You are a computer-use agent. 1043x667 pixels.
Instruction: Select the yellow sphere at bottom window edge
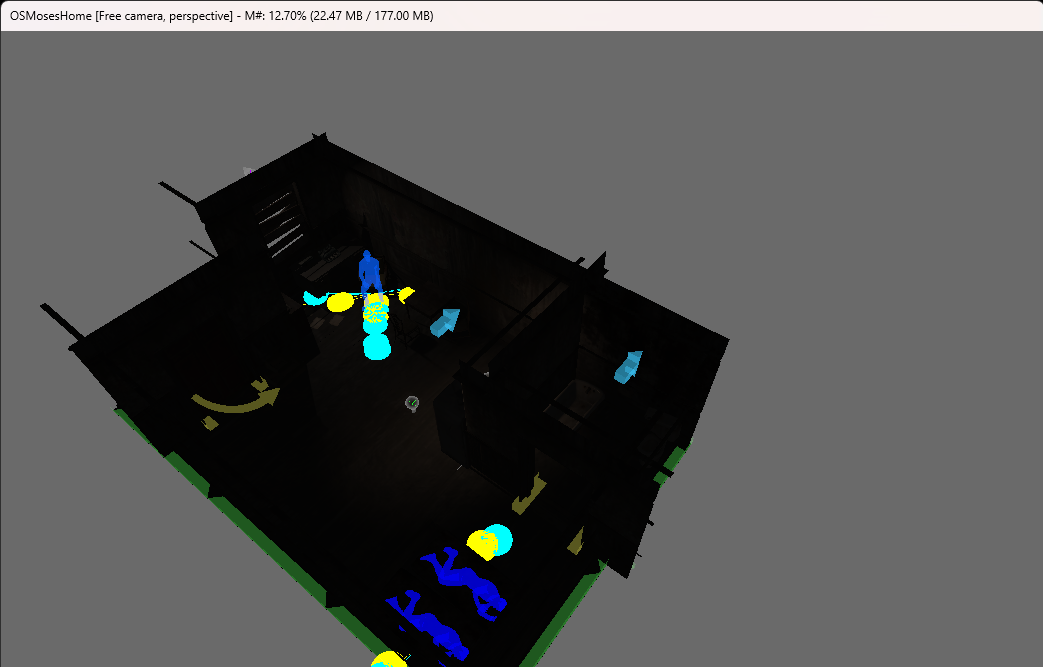point(389,659)
